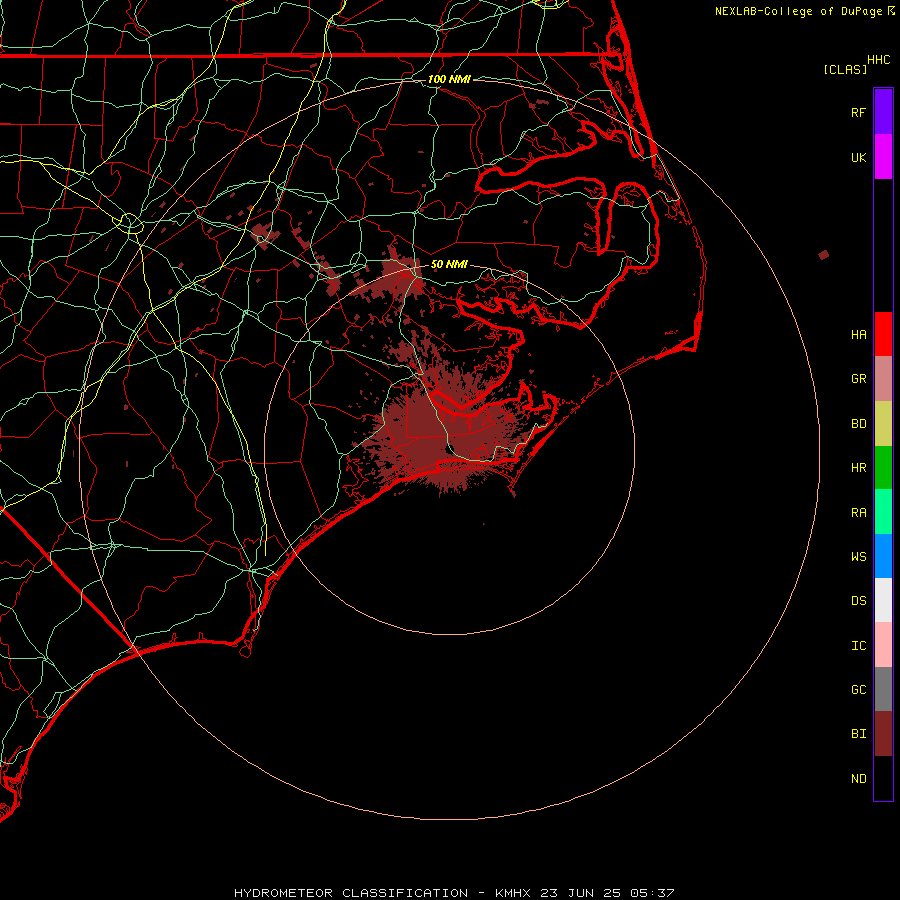Click the GR legend label
The width and height of the screenshot is (900, 900).
[x=858, y=379]
